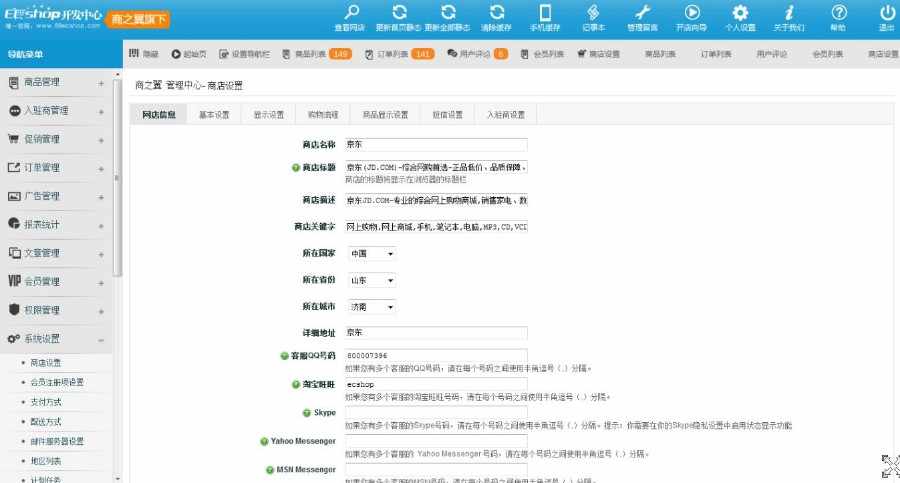Launch the 开店向导 play icon

[x=692, y=12]
